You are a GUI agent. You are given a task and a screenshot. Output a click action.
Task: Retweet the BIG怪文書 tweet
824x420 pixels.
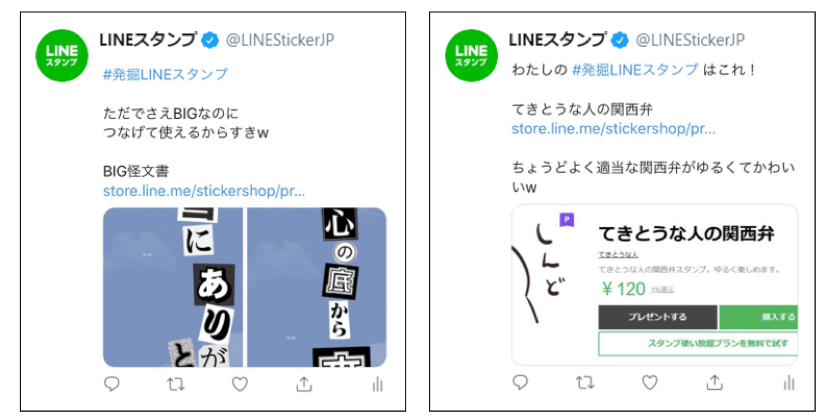[176, 384]
